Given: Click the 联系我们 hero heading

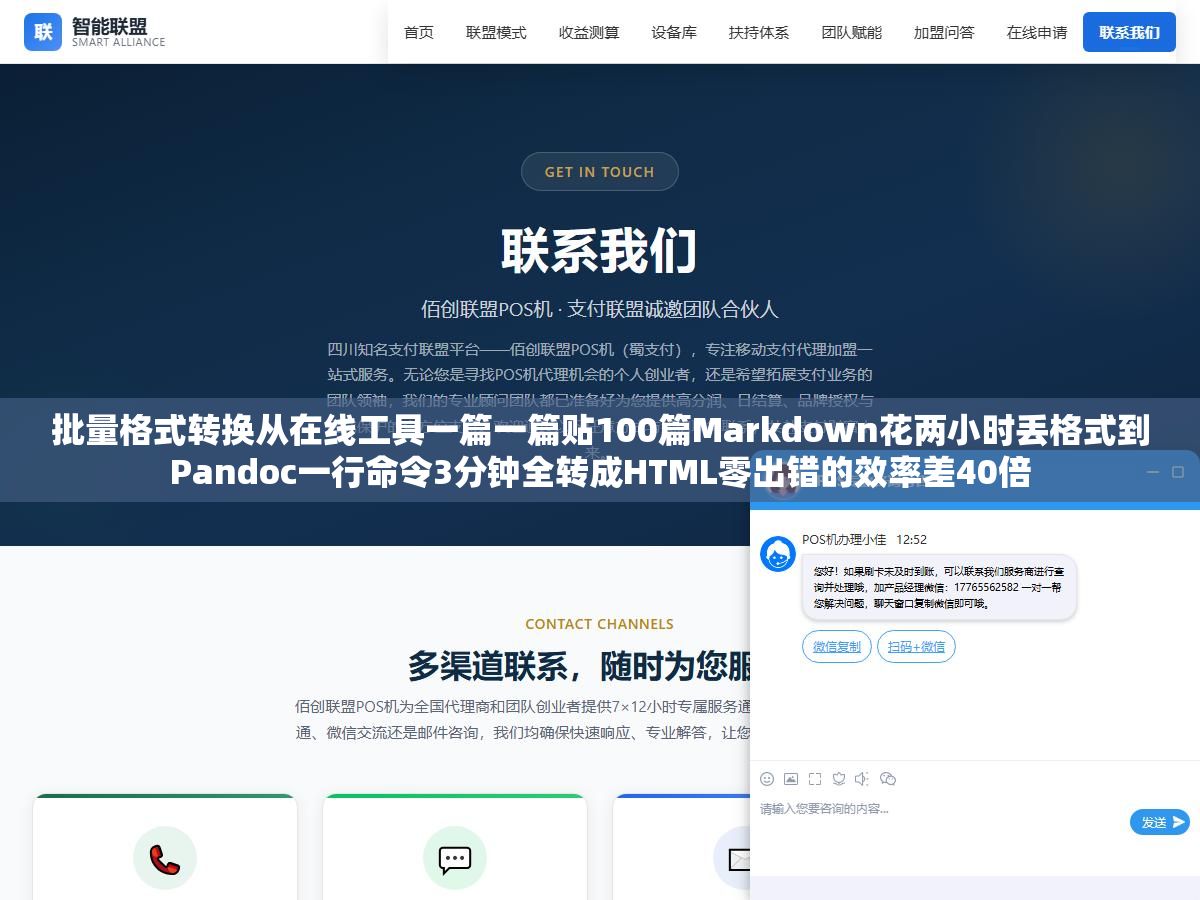Looking at the screenshot, I should point(600,250).
